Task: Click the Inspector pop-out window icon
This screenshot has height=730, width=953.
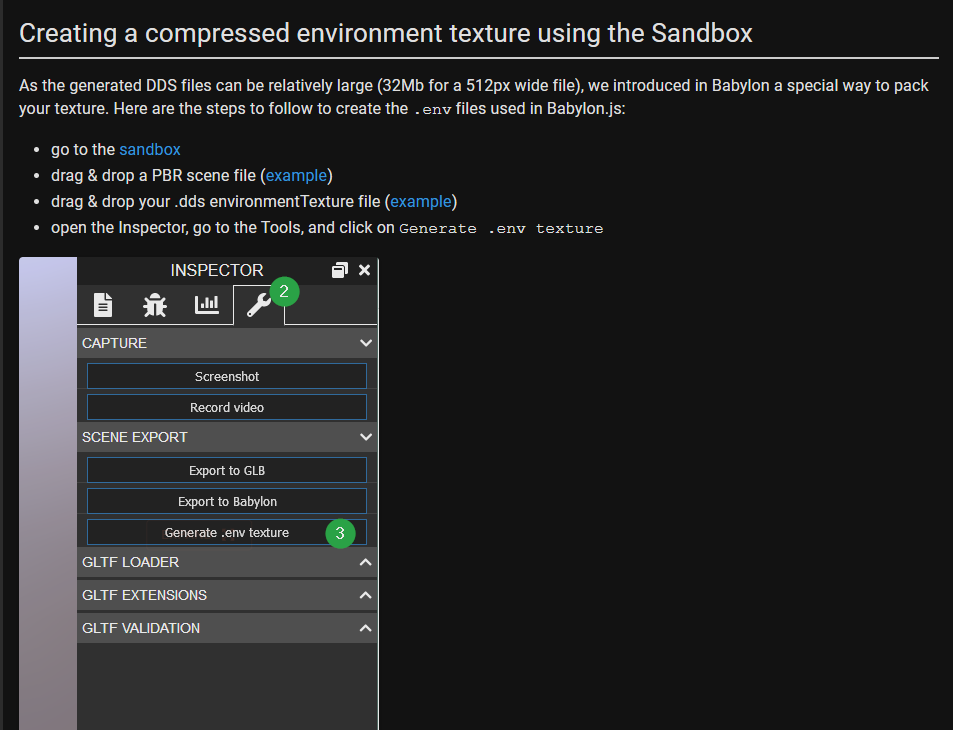Action: [340, 270]
